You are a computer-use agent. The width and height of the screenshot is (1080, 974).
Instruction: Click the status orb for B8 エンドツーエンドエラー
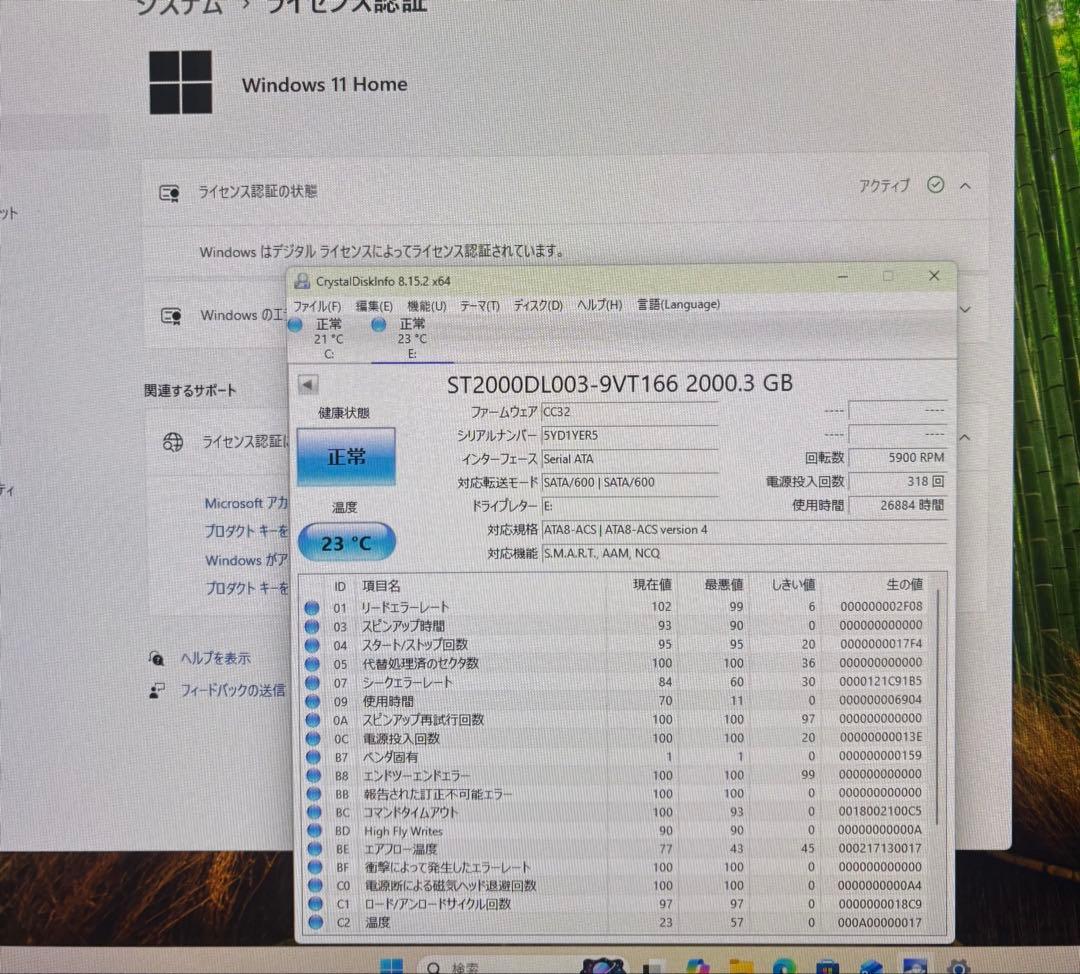click(313, 776)
